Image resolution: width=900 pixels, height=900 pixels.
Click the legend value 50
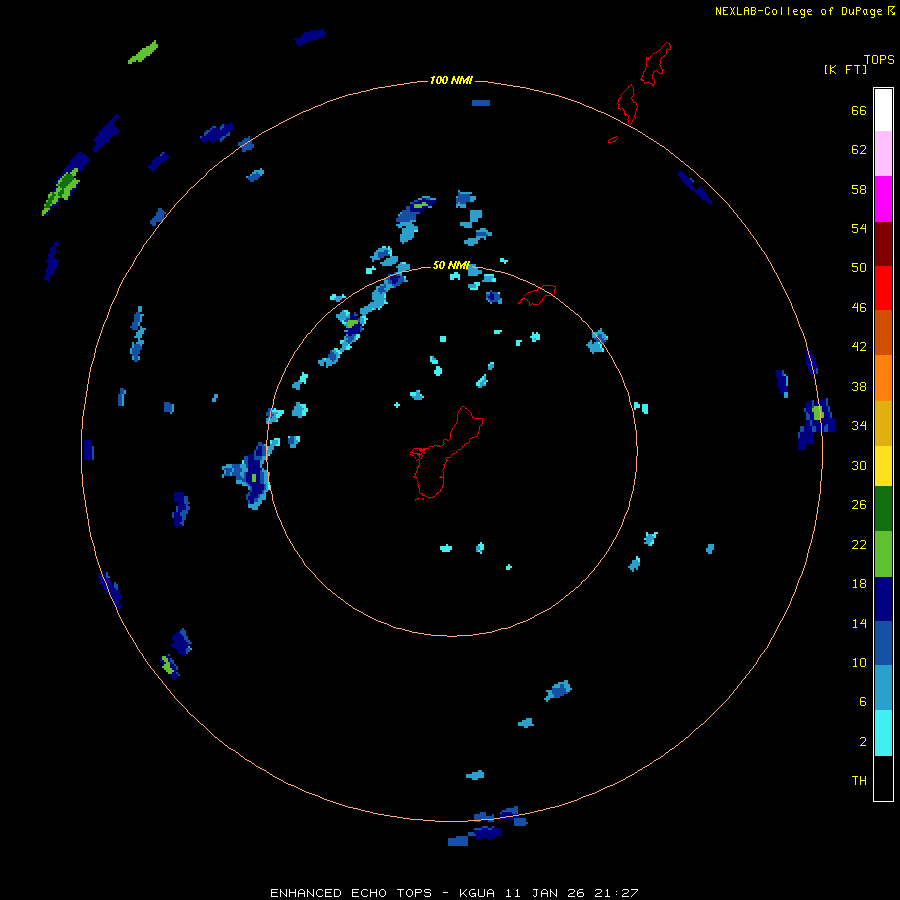click(x=859, y=268)
